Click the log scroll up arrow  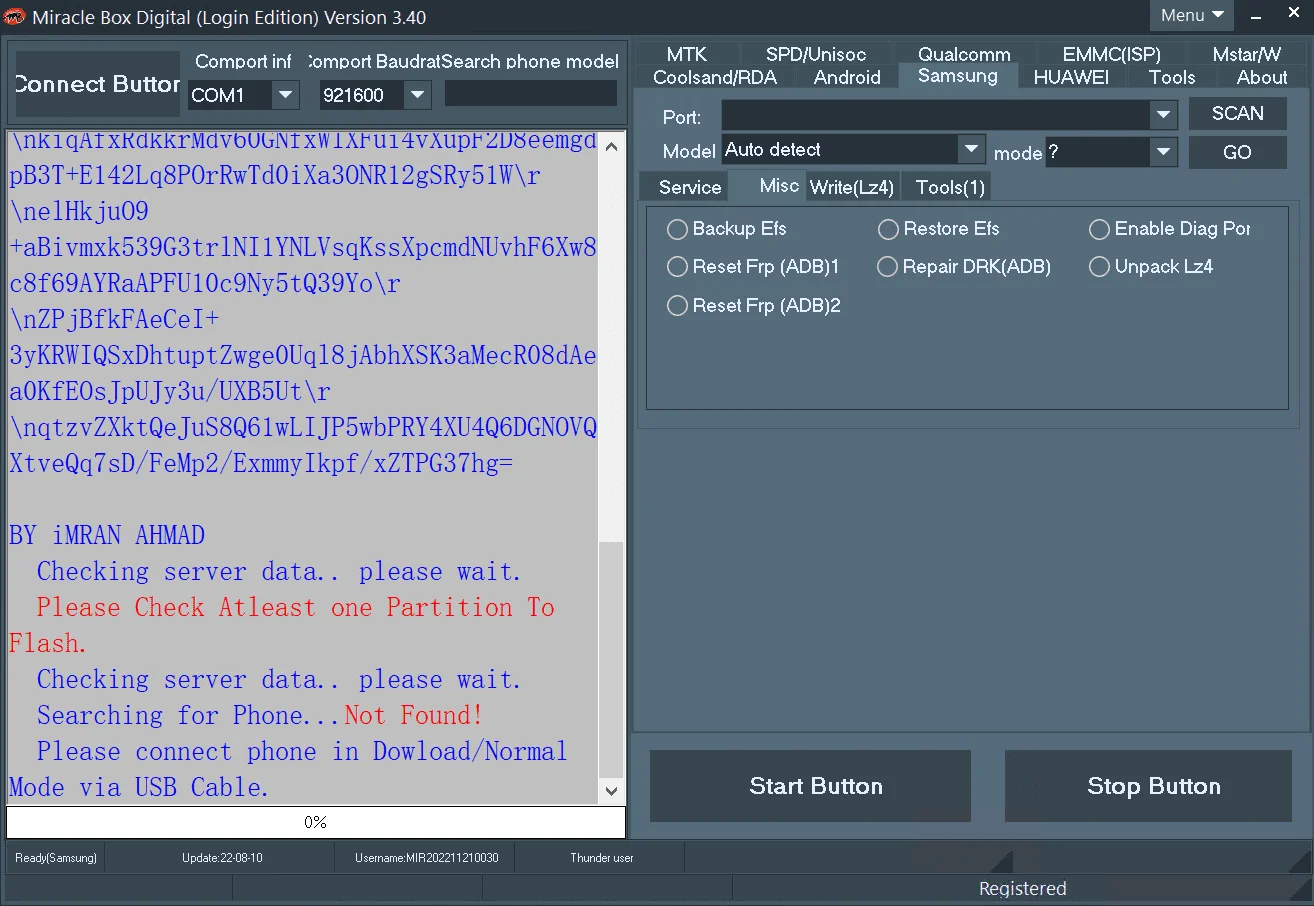[x=612, y=147]
